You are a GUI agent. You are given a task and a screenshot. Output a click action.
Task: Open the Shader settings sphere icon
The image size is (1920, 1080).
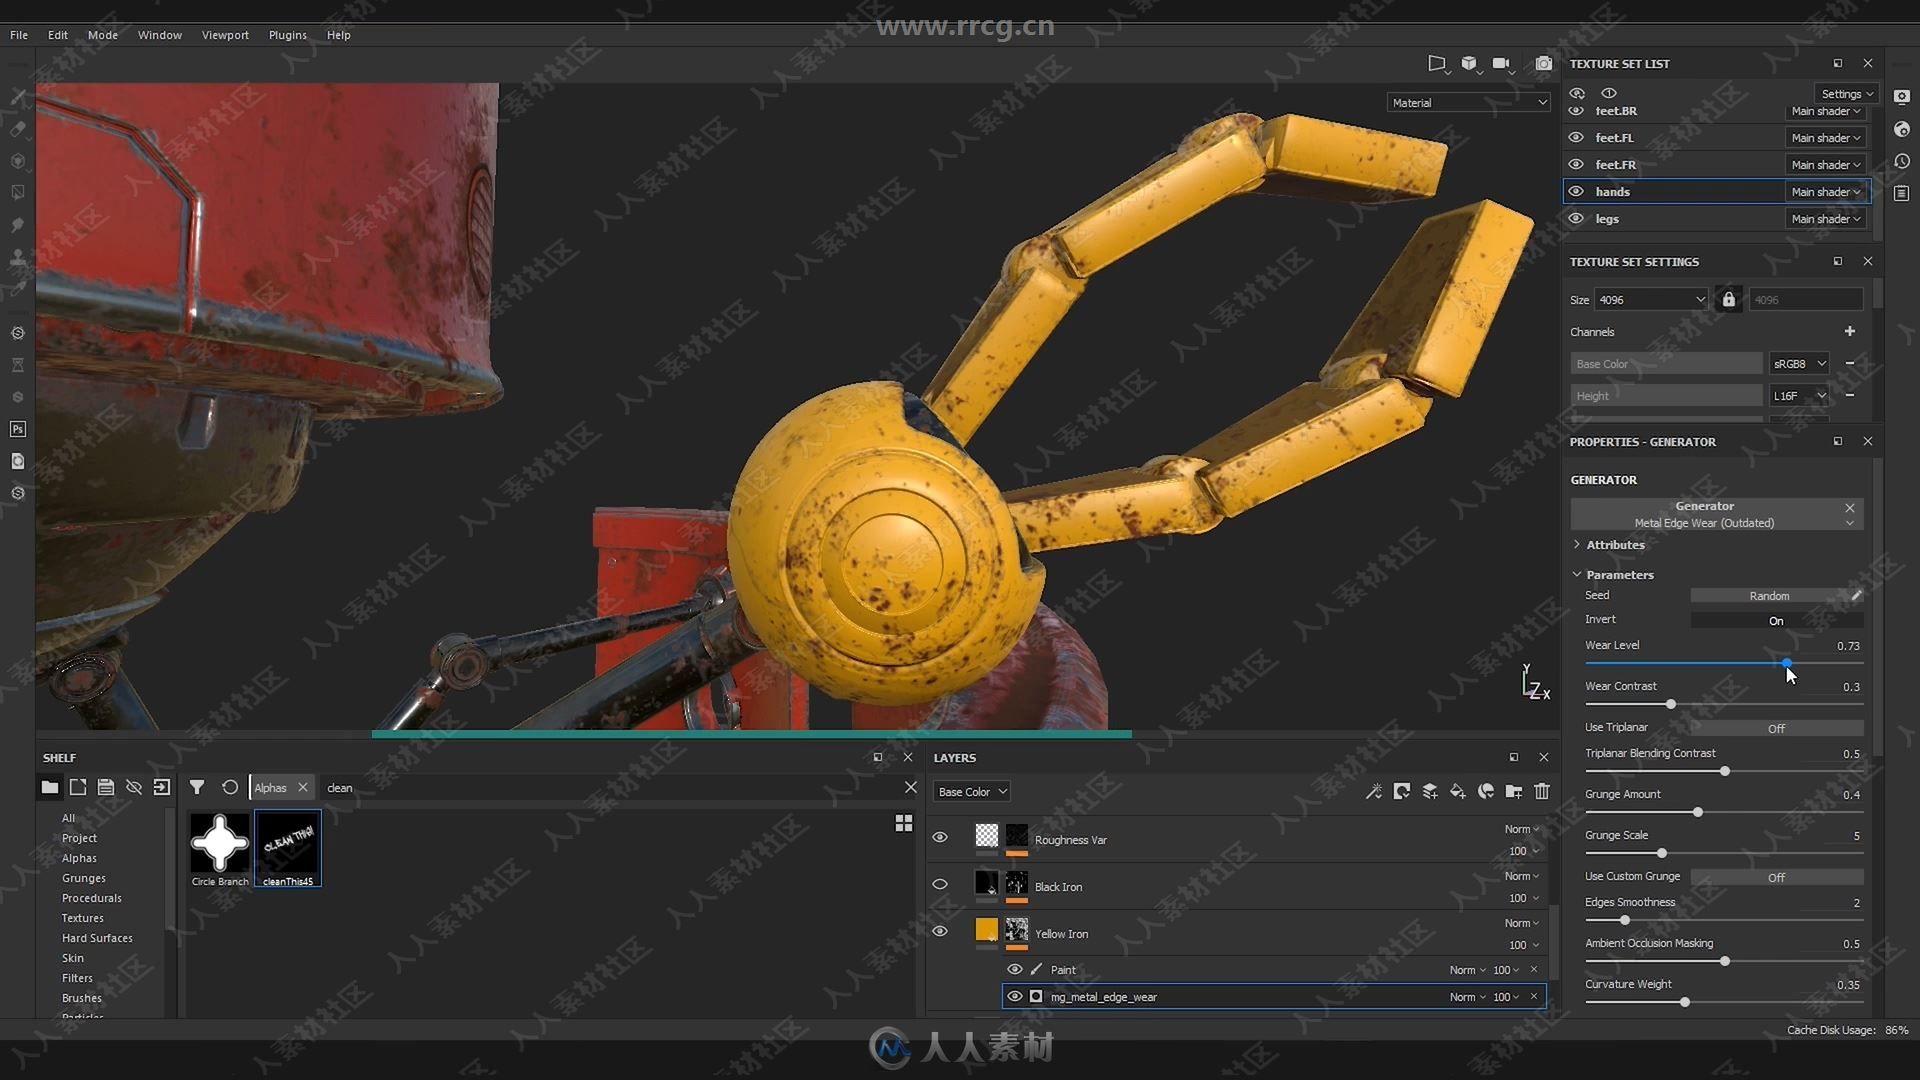tap(1902, 129)
